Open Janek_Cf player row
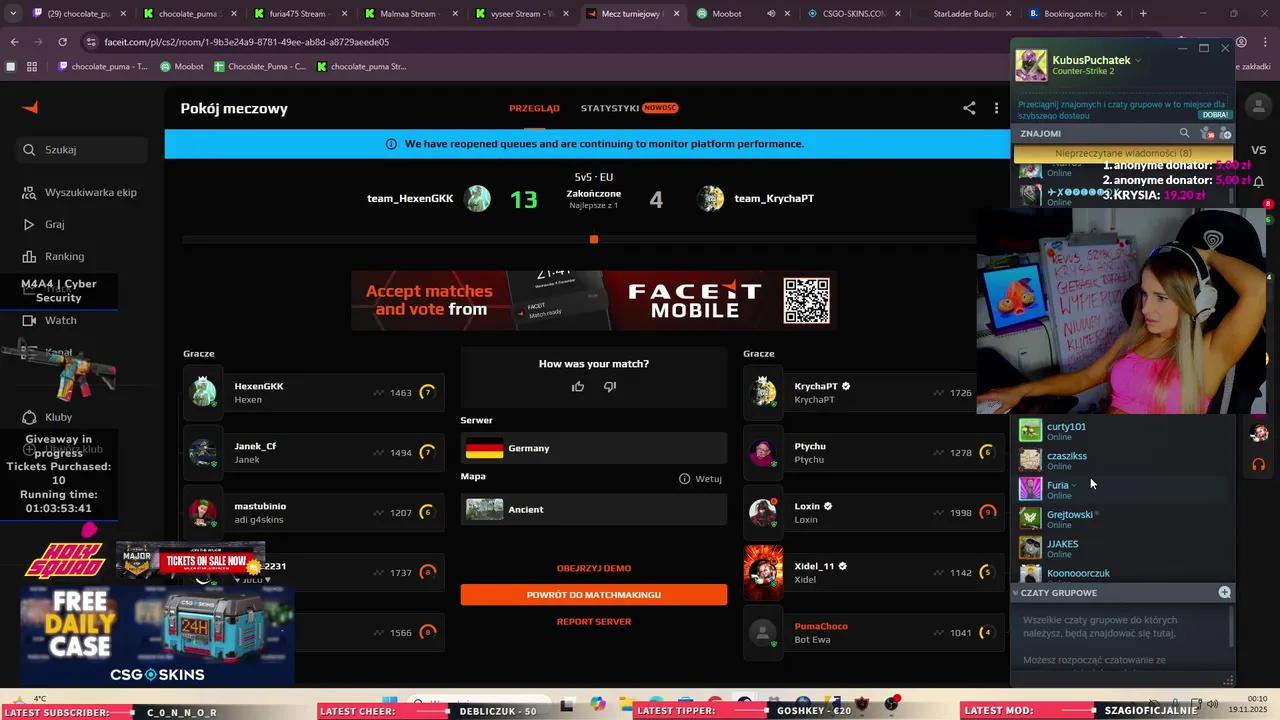1280x720 pixels. pyautogui.click(x=314, y=452)
